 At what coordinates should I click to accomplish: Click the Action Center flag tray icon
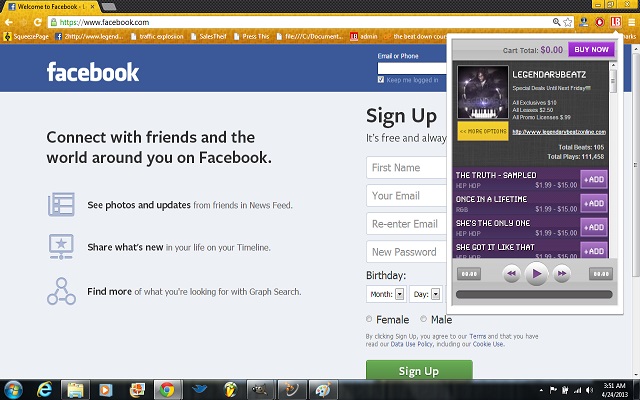tap(553, 390)
